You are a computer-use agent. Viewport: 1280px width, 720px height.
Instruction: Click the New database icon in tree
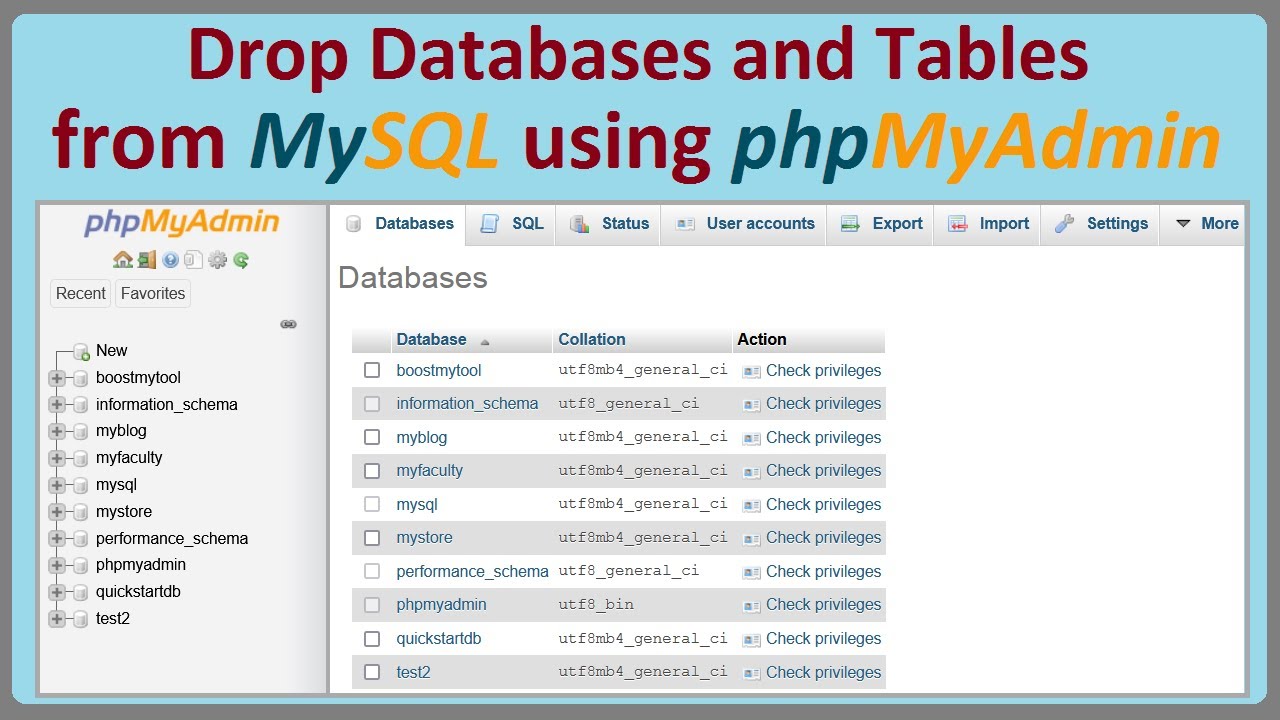pyautogui.click(x=81, y=351)
